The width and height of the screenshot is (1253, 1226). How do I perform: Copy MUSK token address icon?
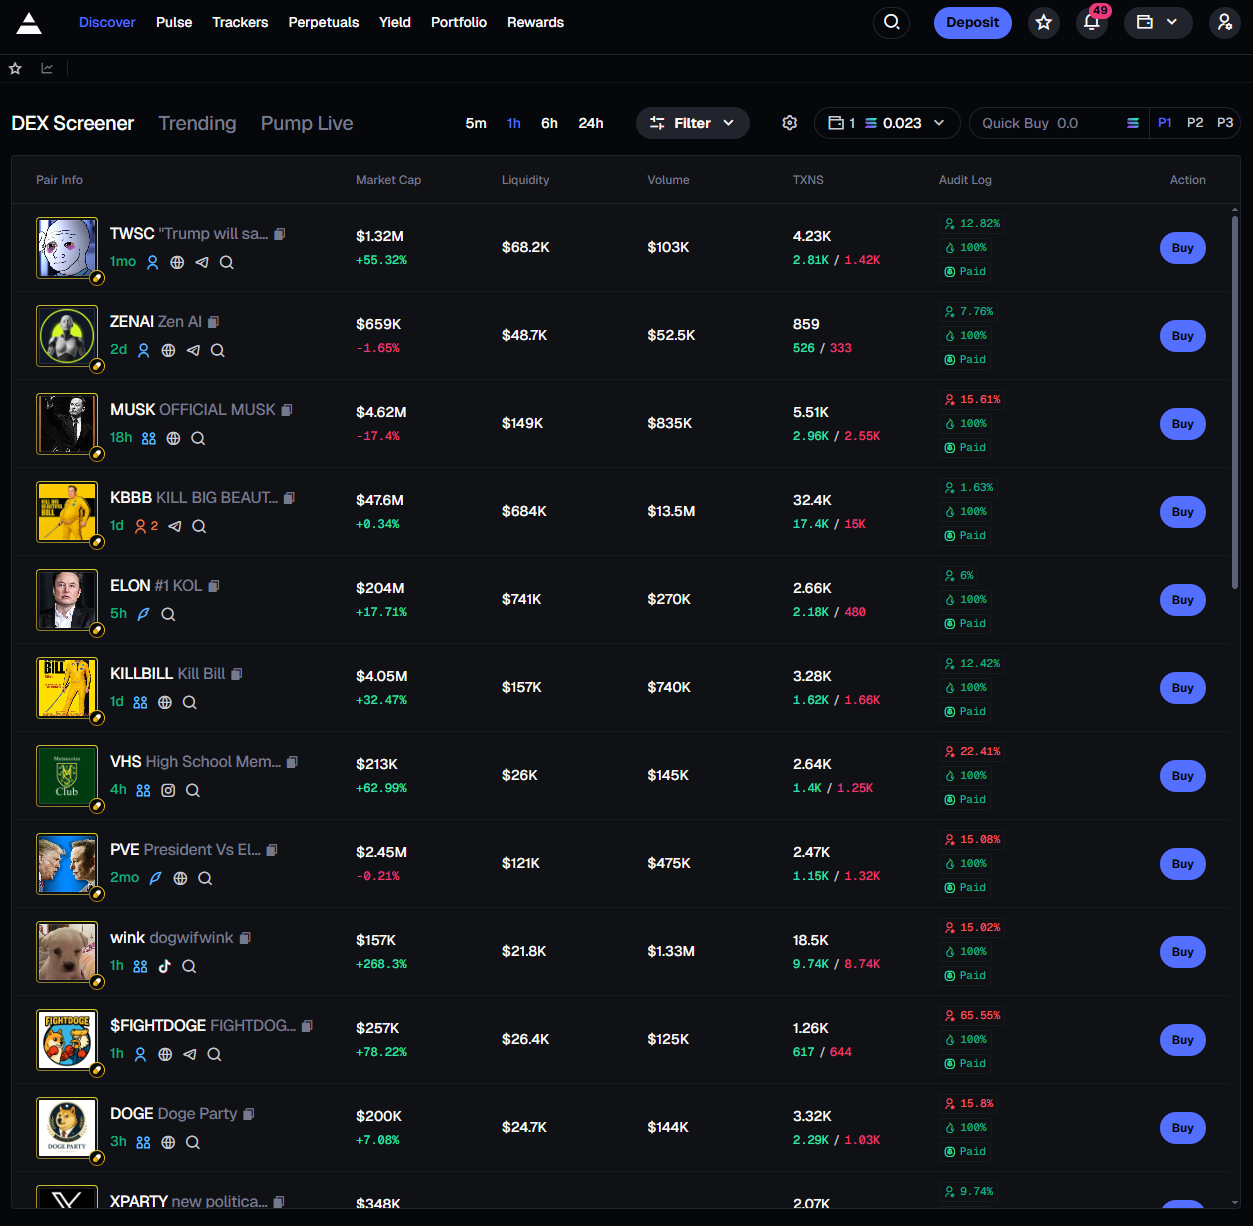click(x=287, y=410)
